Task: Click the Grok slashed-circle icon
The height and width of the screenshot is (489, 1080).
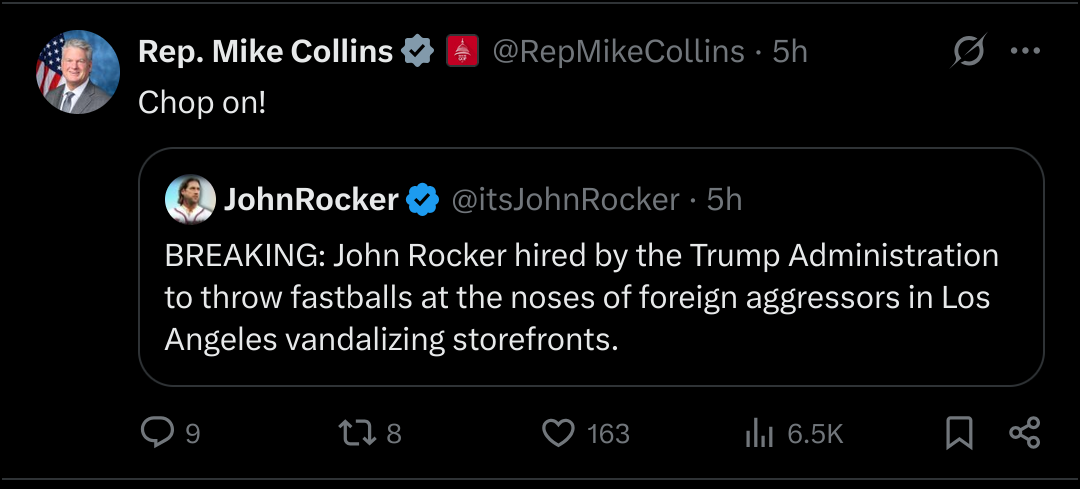Action: (x=968, y=51)
